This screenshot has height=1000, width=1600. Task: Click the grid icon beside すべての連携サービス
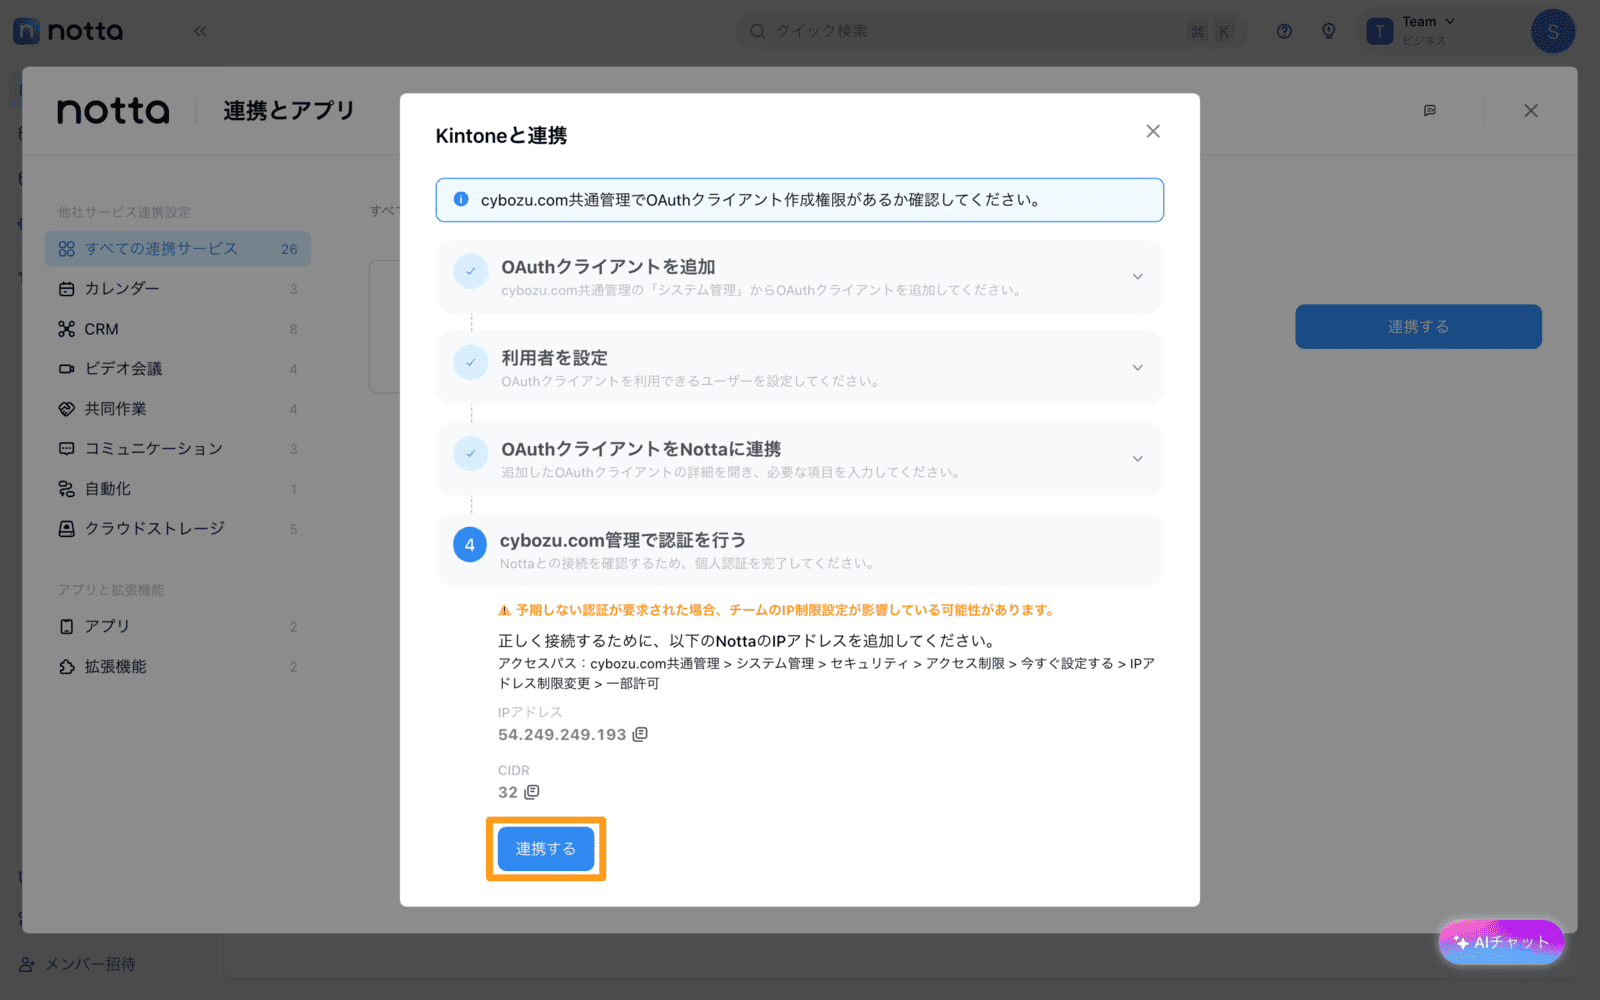(x=66, y=249)
